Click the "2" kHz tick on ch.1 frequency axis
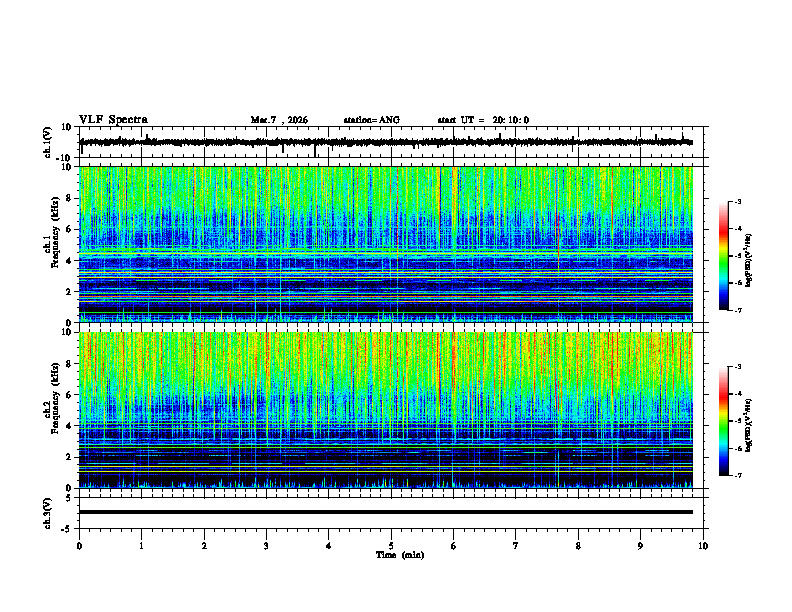Viewport: 792px width, 612px height. tap(69, 291)
